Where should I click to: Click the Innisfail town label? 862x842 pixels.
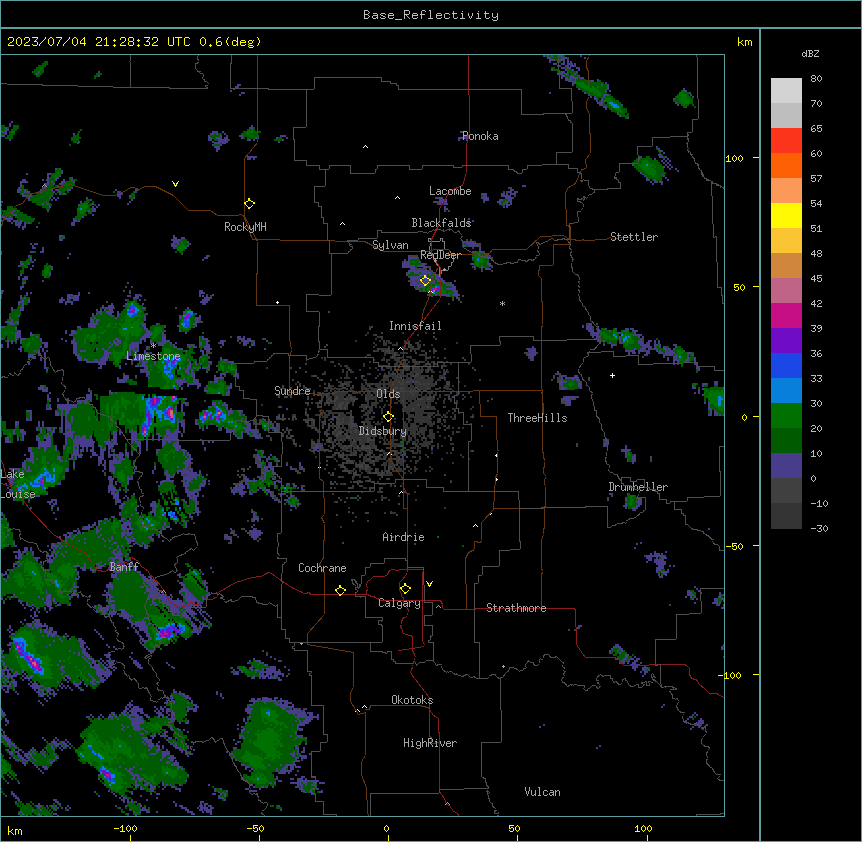tap(415, 326)
